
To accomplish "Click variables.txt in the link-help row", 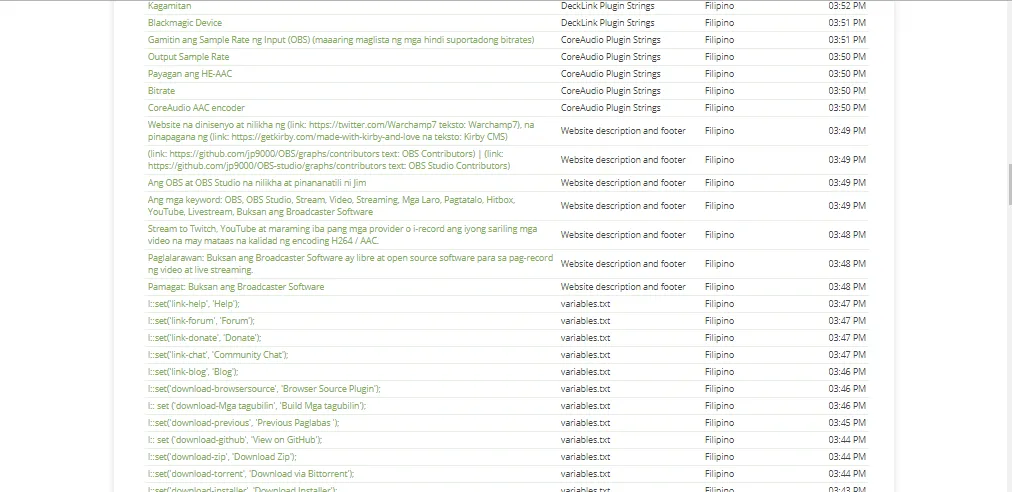I will coord(585,304).
